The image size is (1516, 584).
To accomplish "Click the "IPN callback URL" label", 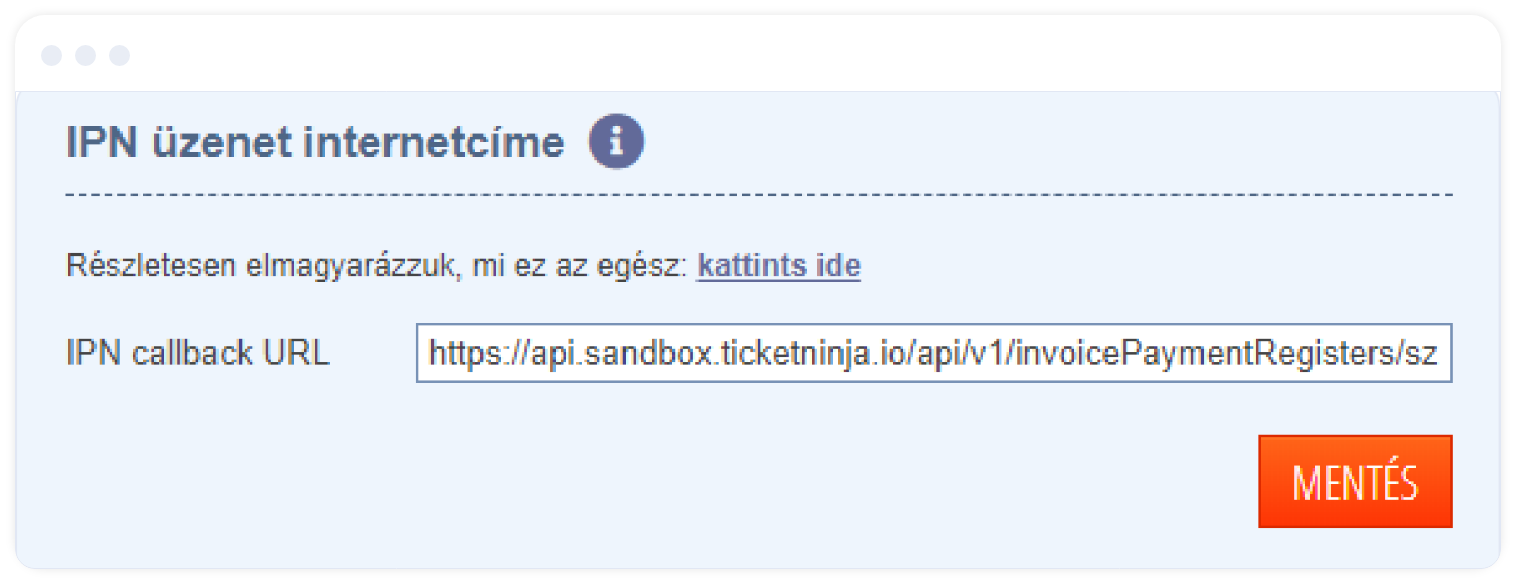I will click(197, 352).
